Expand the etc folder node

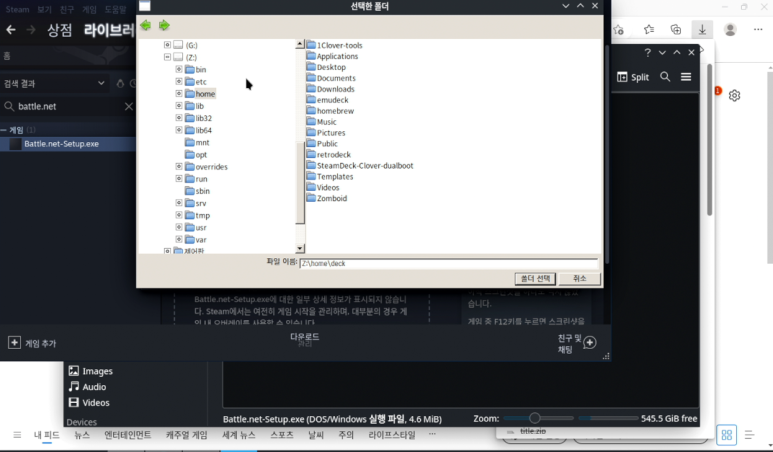pos(179,81)
